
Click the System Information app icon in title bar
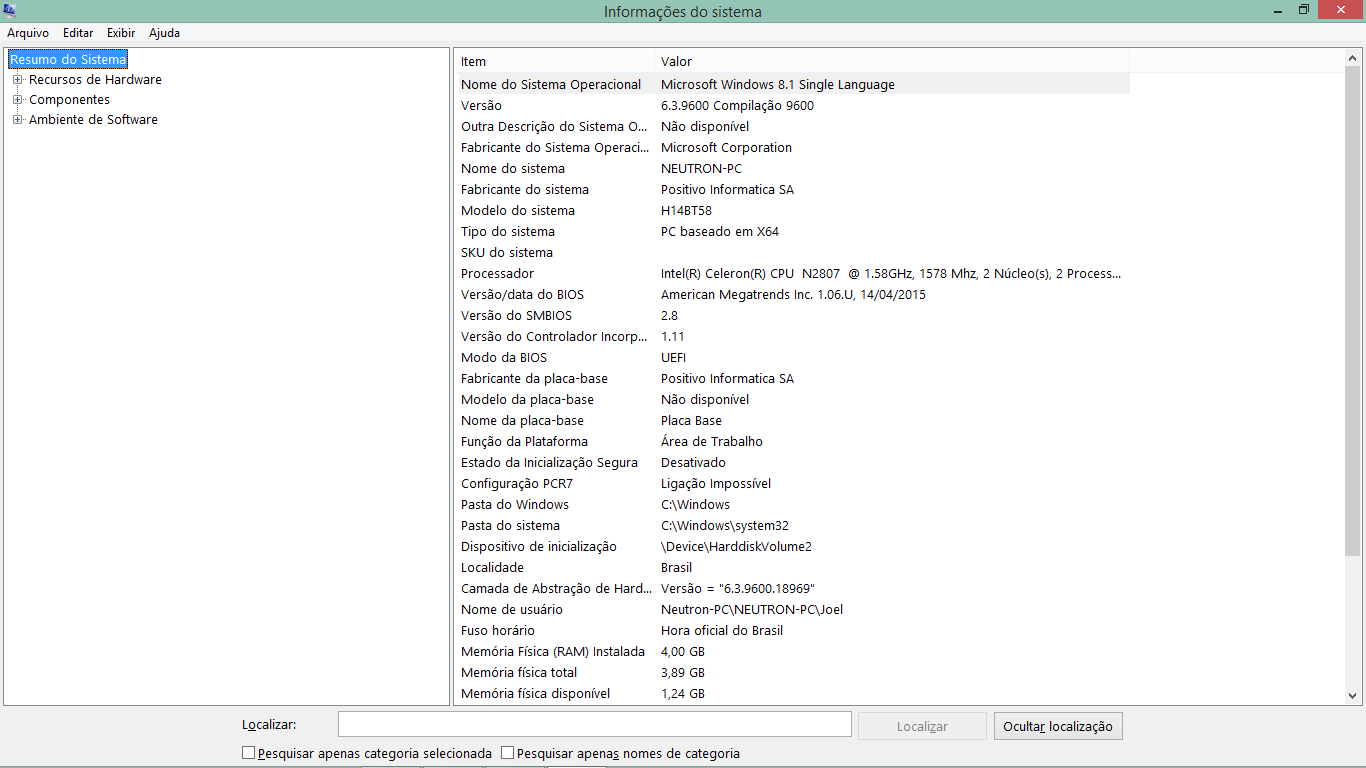point(10,11)
